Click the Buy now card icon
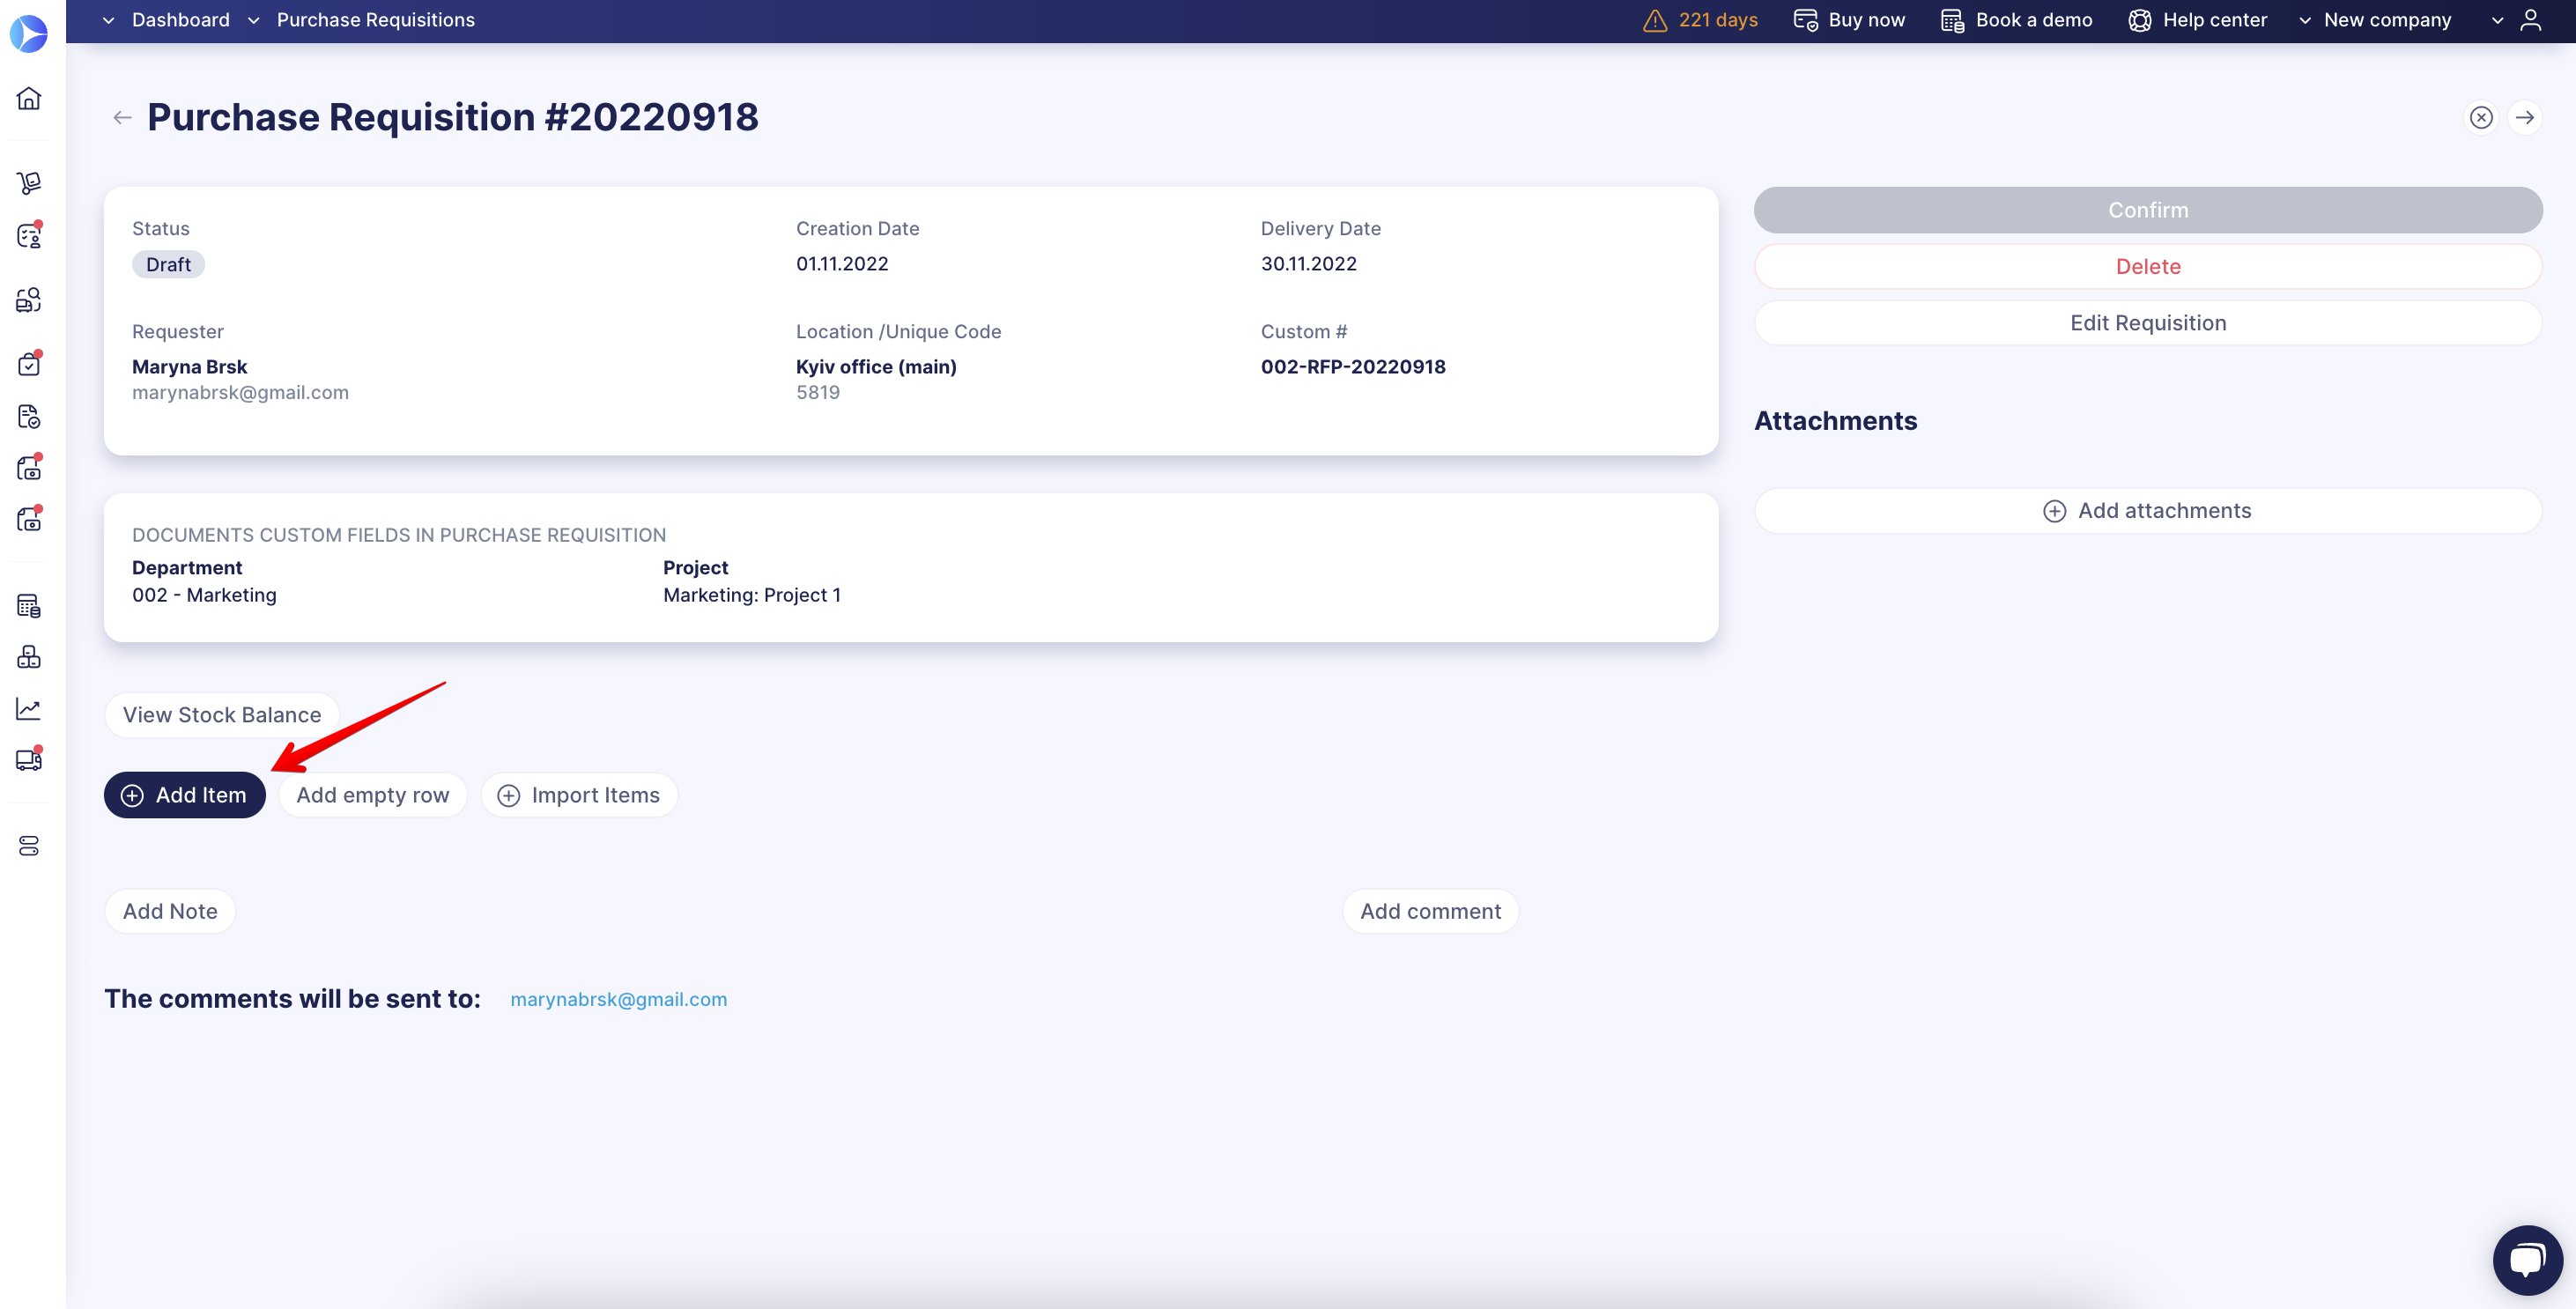 coord(1805,20)
